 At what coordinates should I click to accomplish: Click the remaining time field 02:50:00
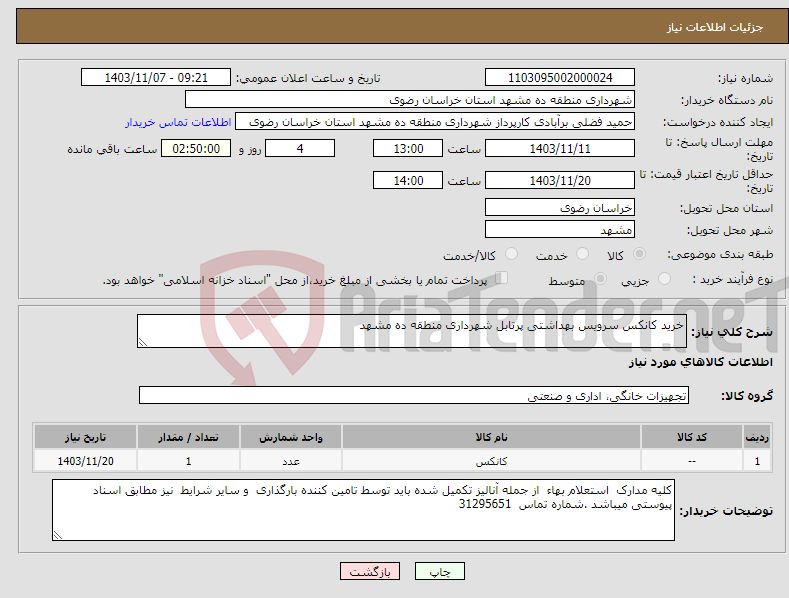click(196, 148)
